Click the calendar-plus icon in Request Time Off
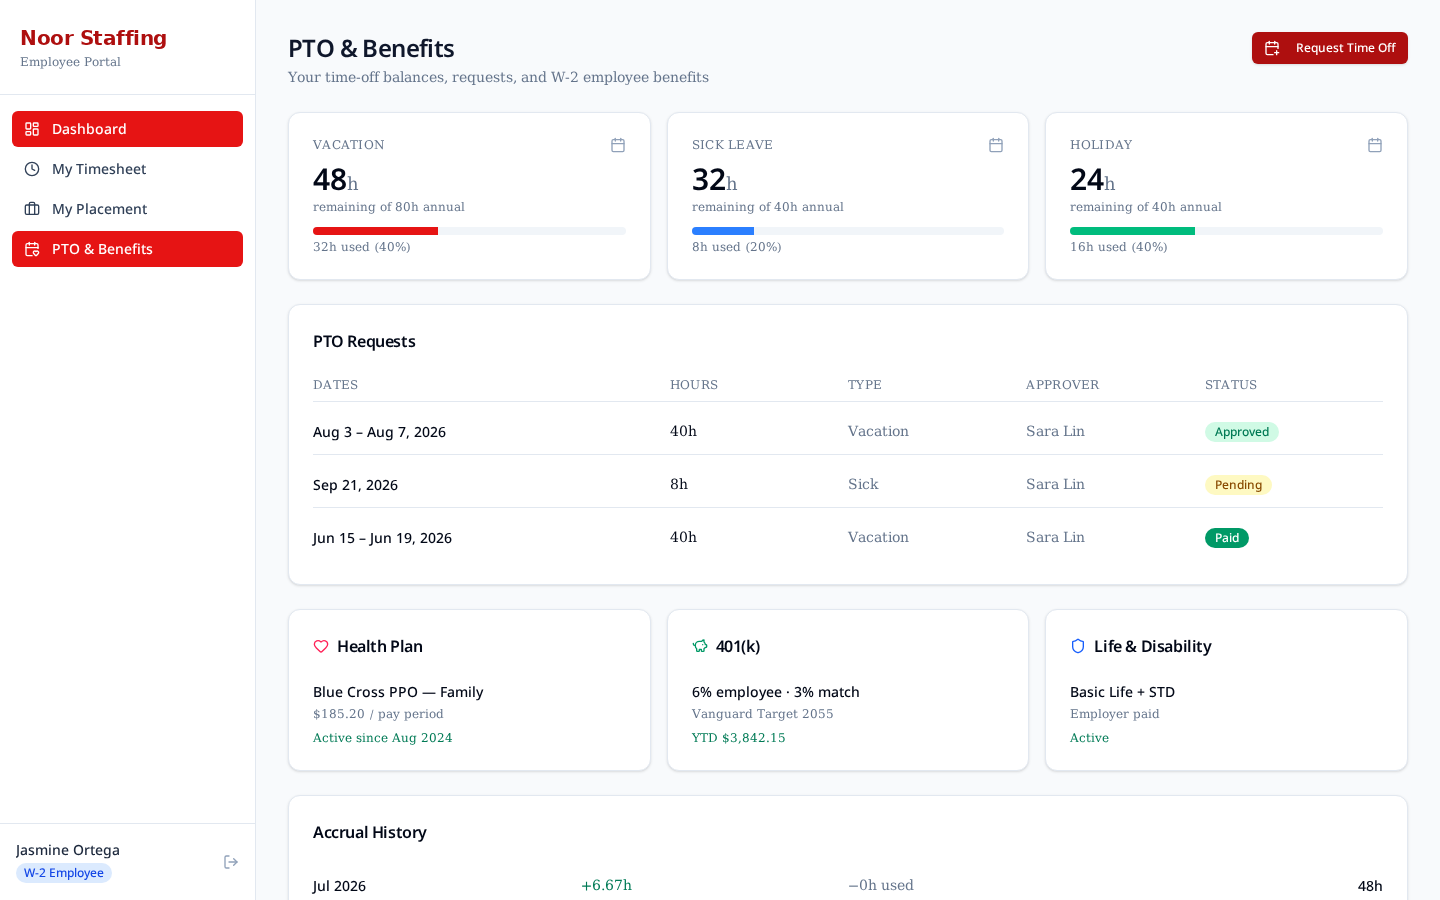 point(1272,48)
